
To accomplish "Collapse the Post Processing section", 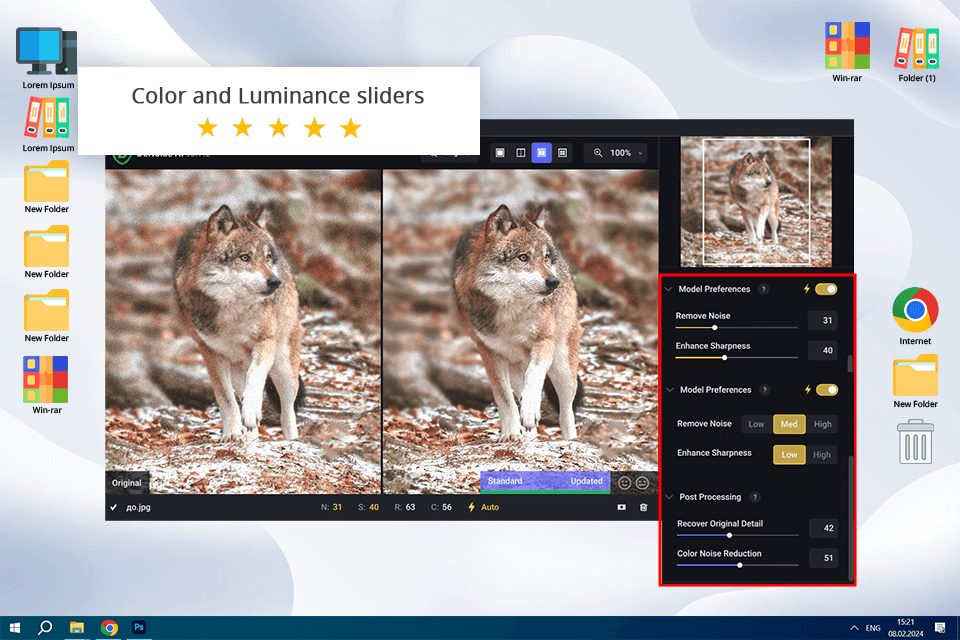I will pyautogui.click(x=669, y=497).
